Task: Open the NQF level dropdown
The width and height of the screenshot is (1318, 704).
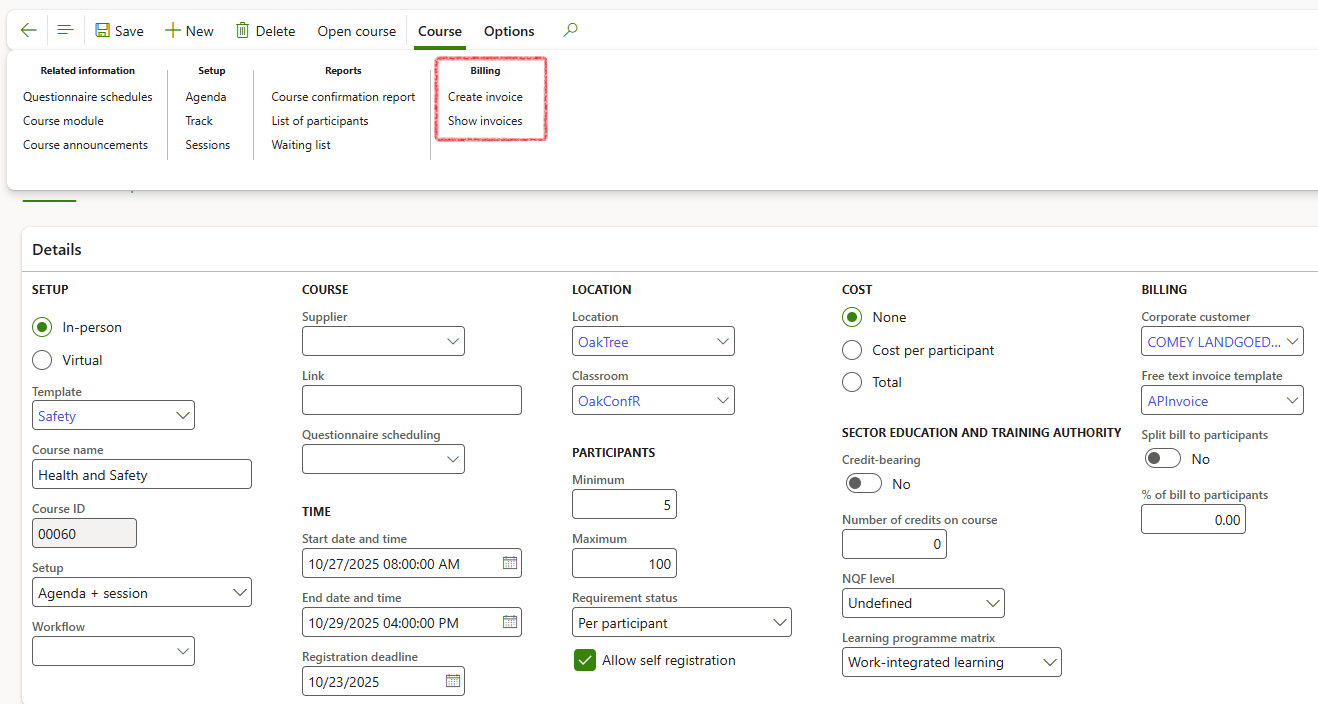Action: point(992,603)
